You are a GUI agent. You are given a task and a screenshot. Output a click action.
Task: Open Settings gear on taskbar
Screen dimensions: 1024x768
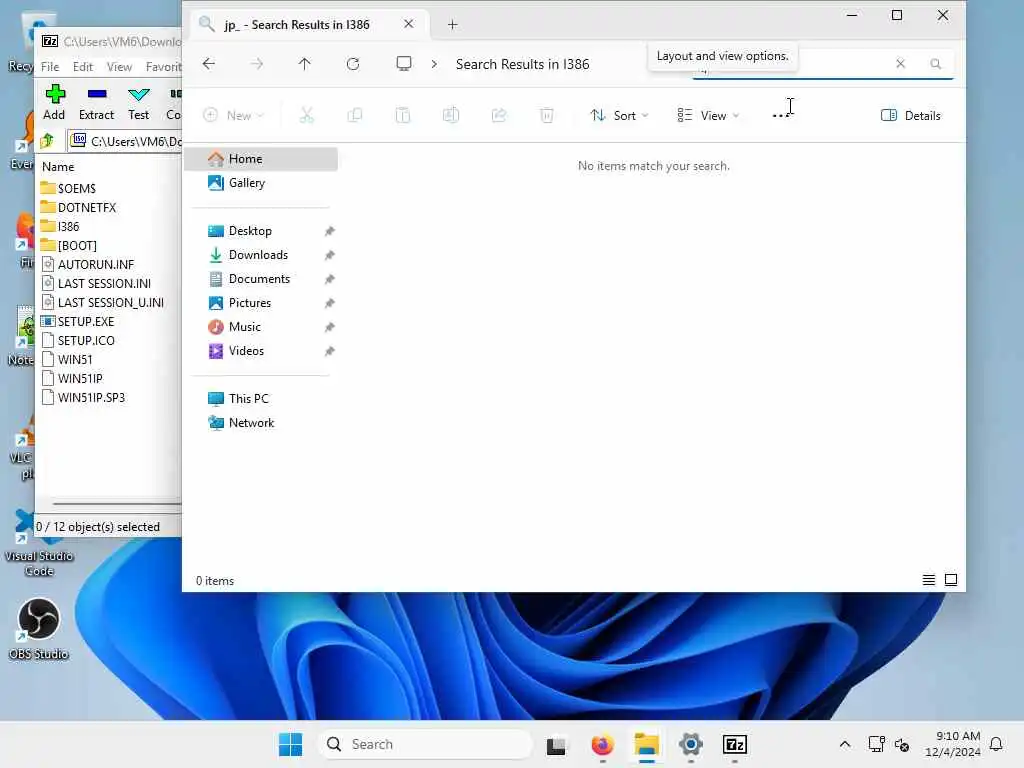690,744
